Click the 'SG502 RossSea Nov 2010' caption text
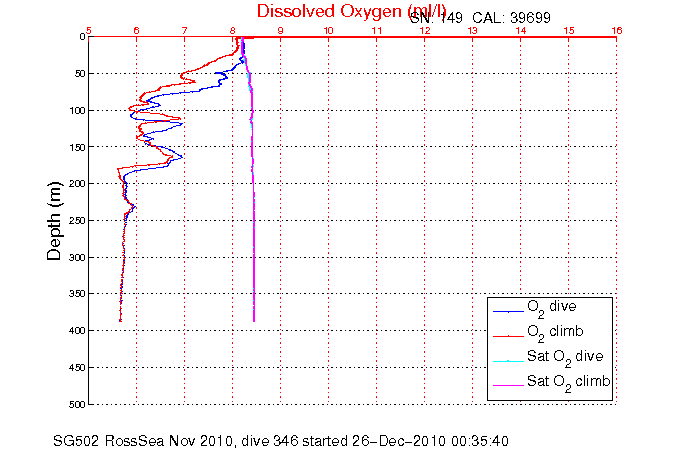 tap(143, 441)
